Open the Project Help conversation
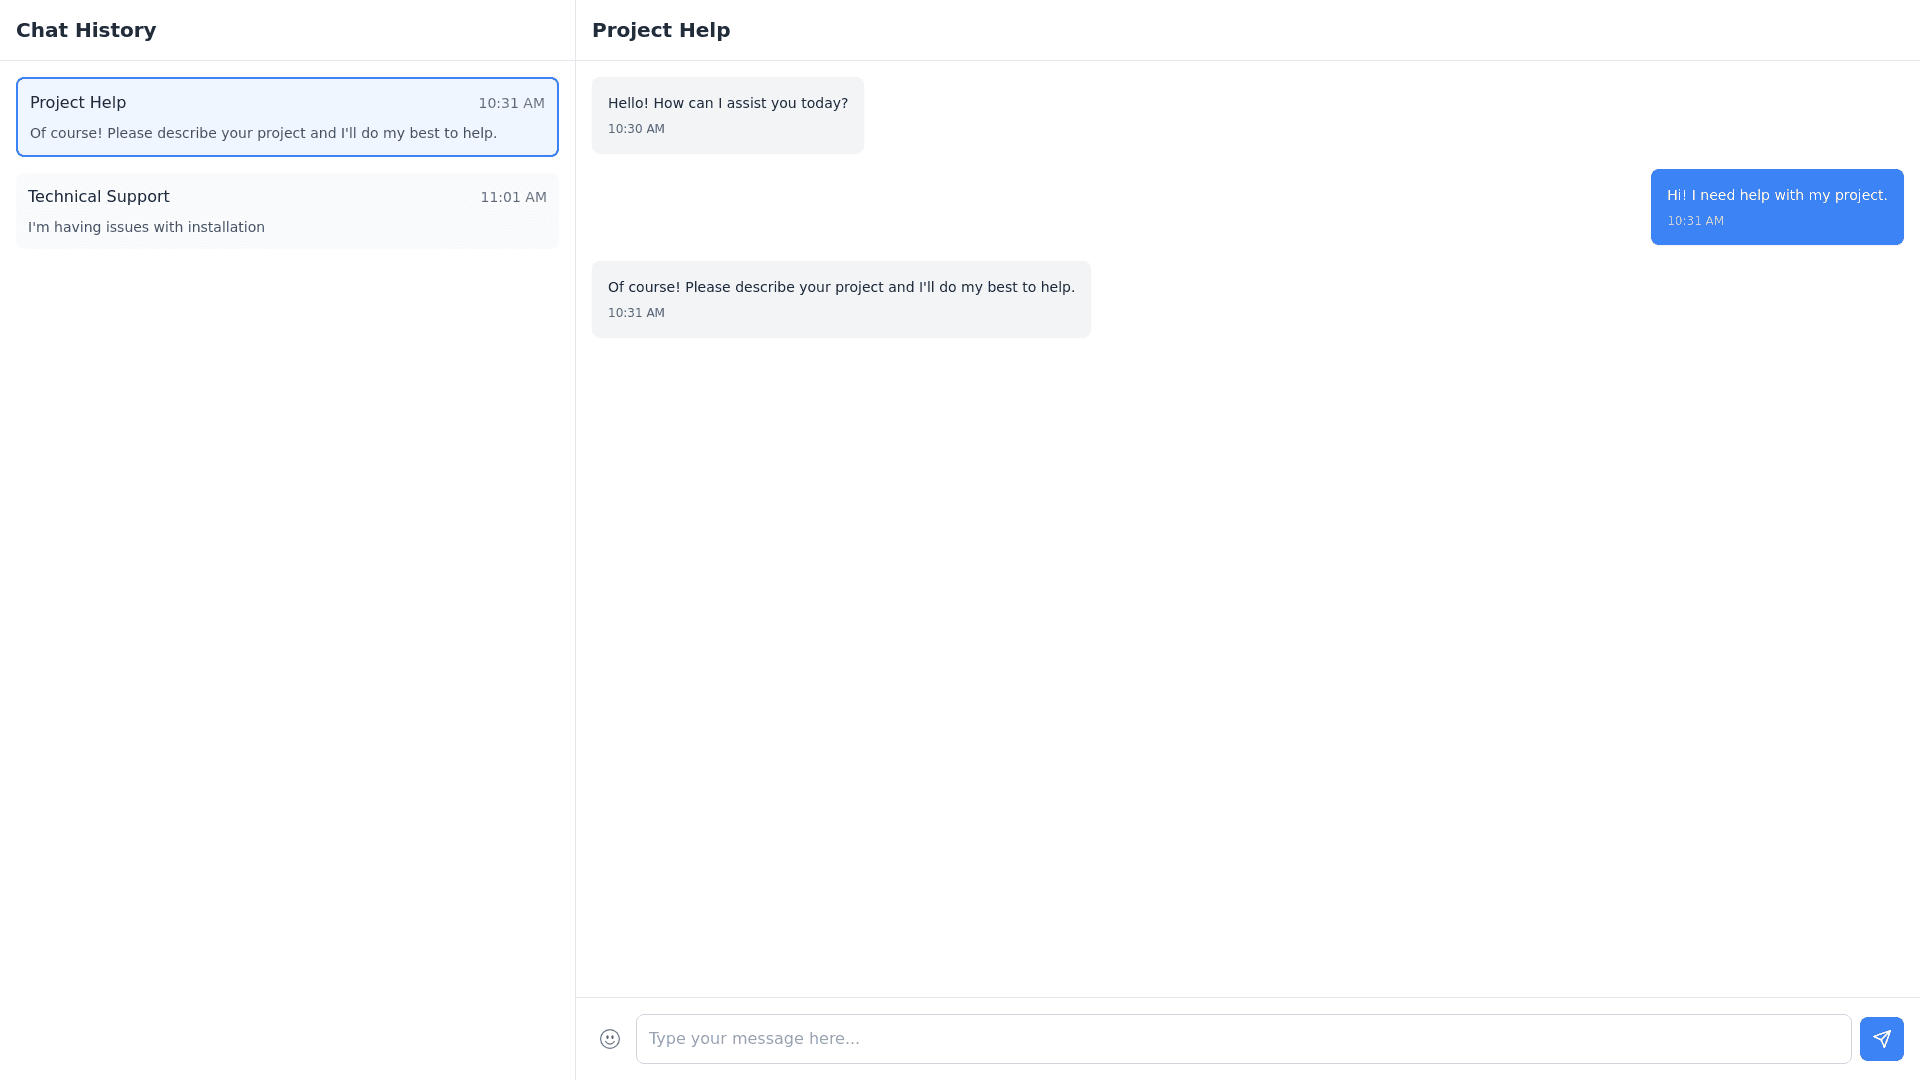 (287, 117)
